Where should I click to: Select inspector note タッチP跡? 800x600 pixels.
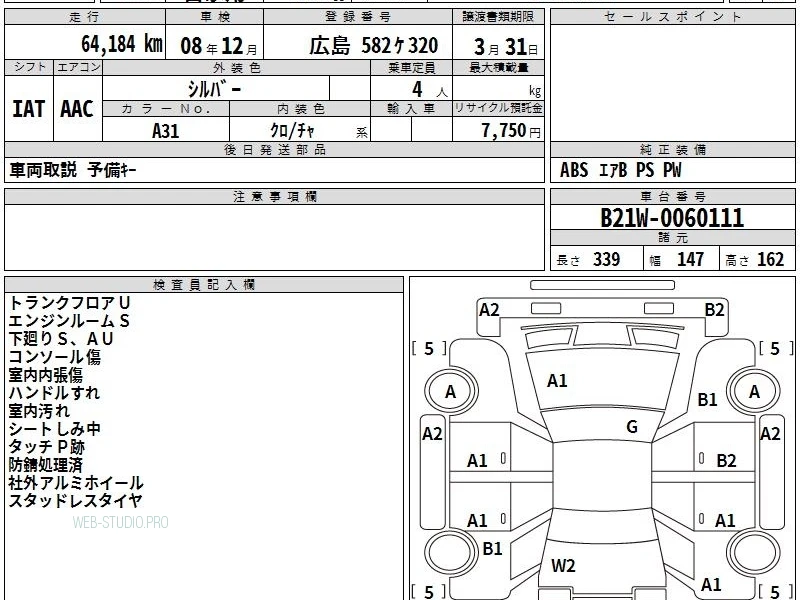tap(47, 447)
